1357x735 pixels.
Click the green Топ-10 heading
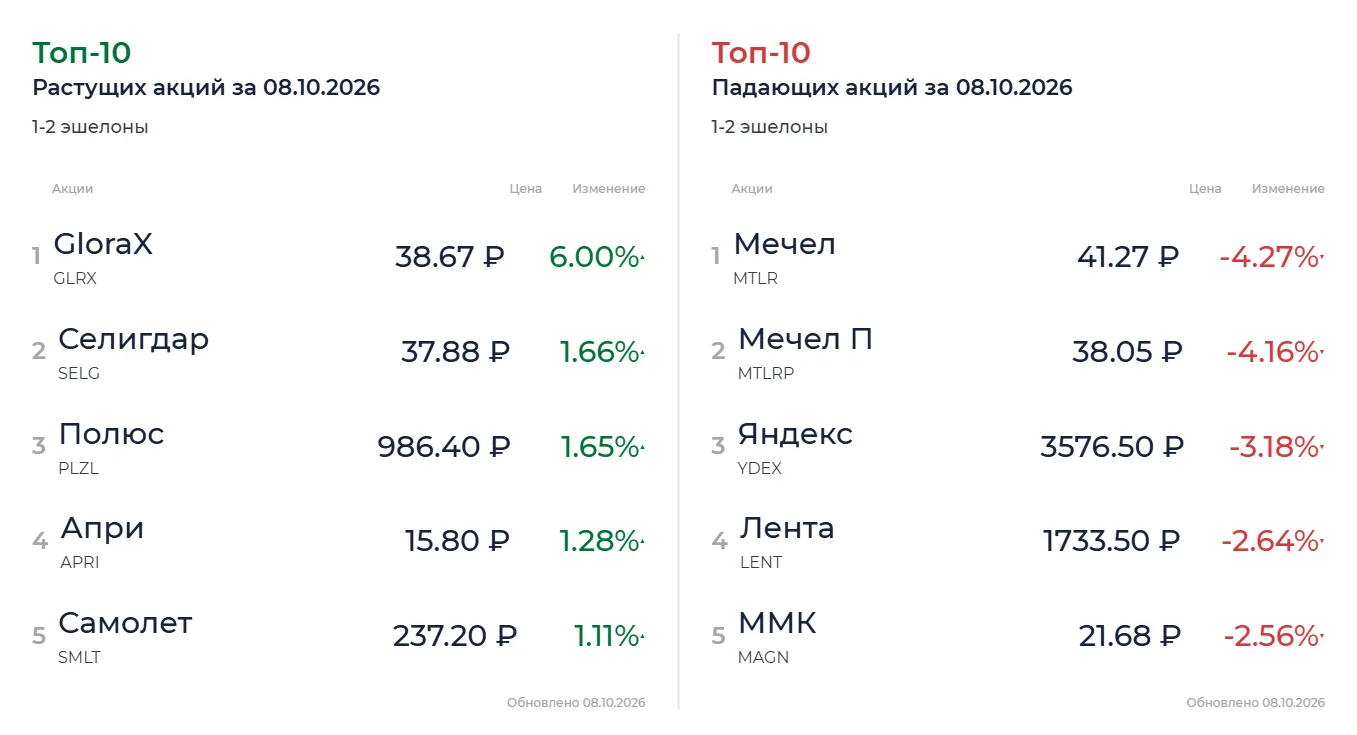coord(82,52)
